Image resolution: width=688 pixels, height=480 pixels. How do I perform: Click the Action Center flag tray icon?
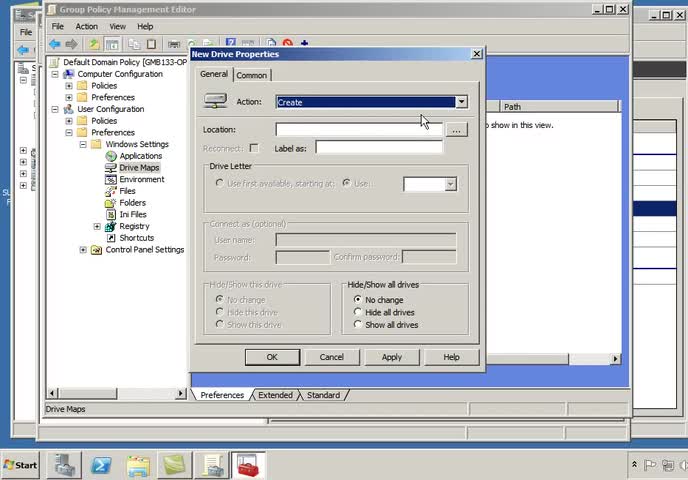click(x=650, y=465)
